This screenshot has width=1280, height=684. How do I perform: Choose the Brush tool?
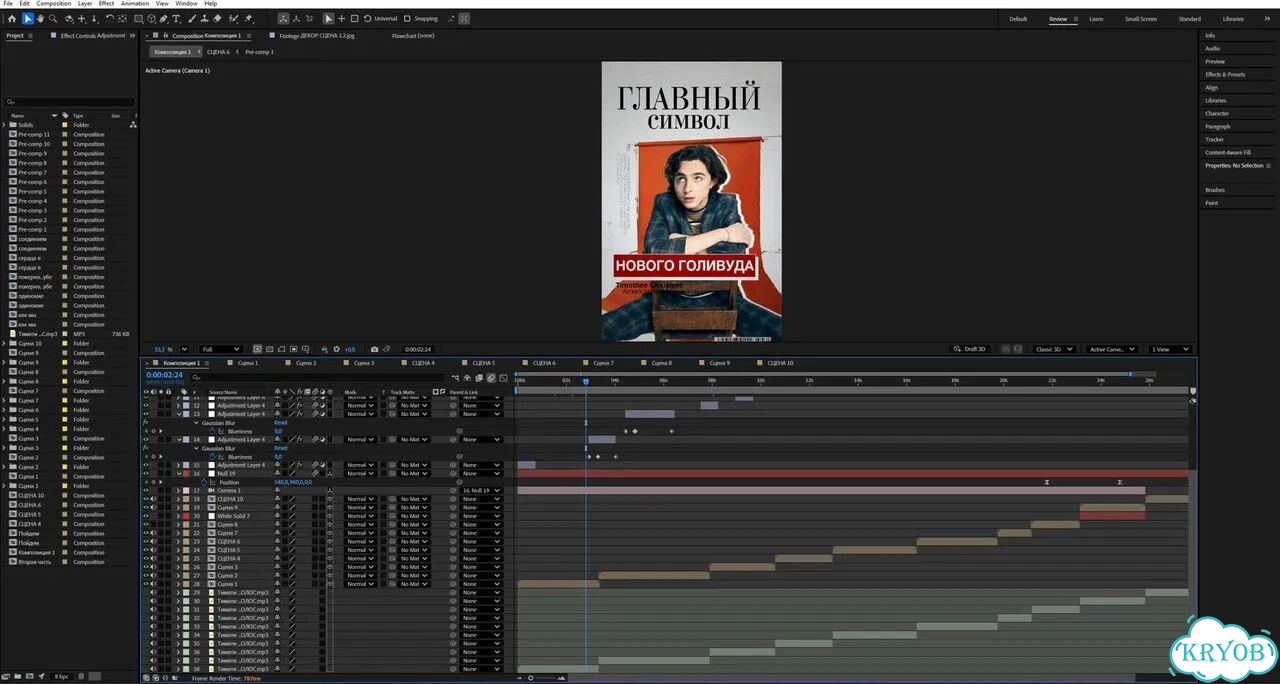193,19
